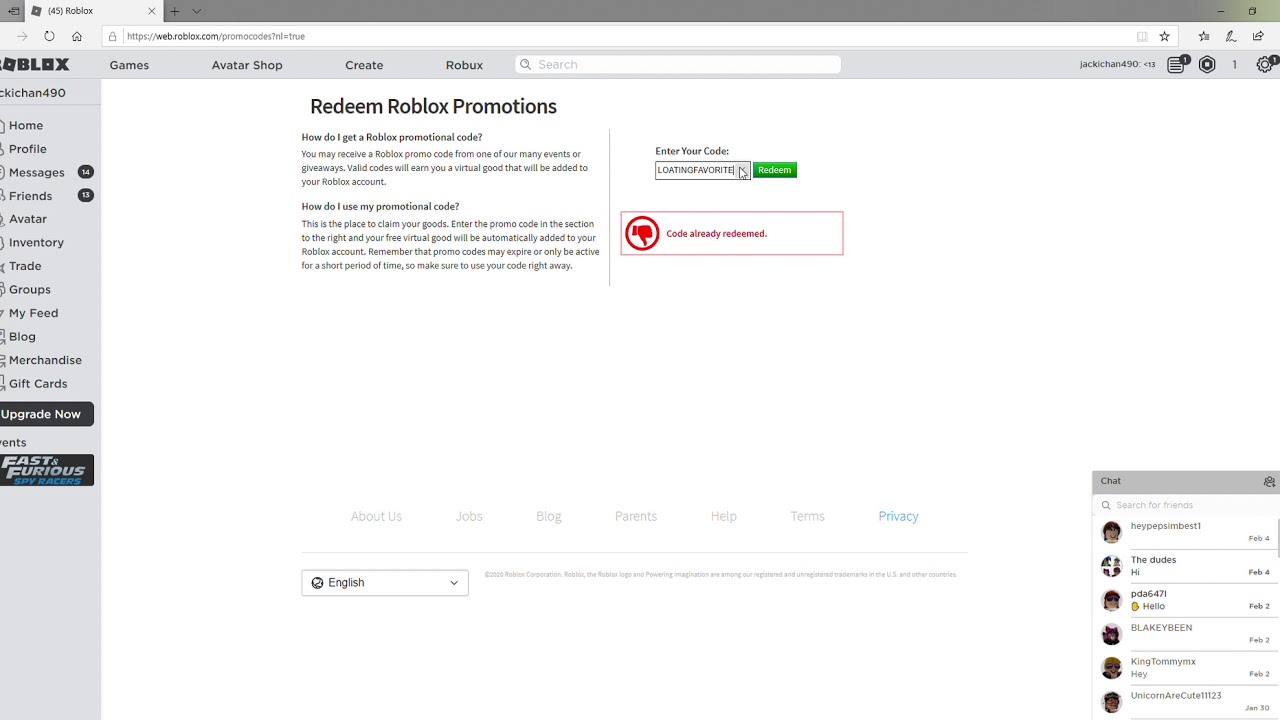Viewport: 1280px width, 720px height.
Task: Open My Feed in sidebar
Action: click(x=34, y=313)
